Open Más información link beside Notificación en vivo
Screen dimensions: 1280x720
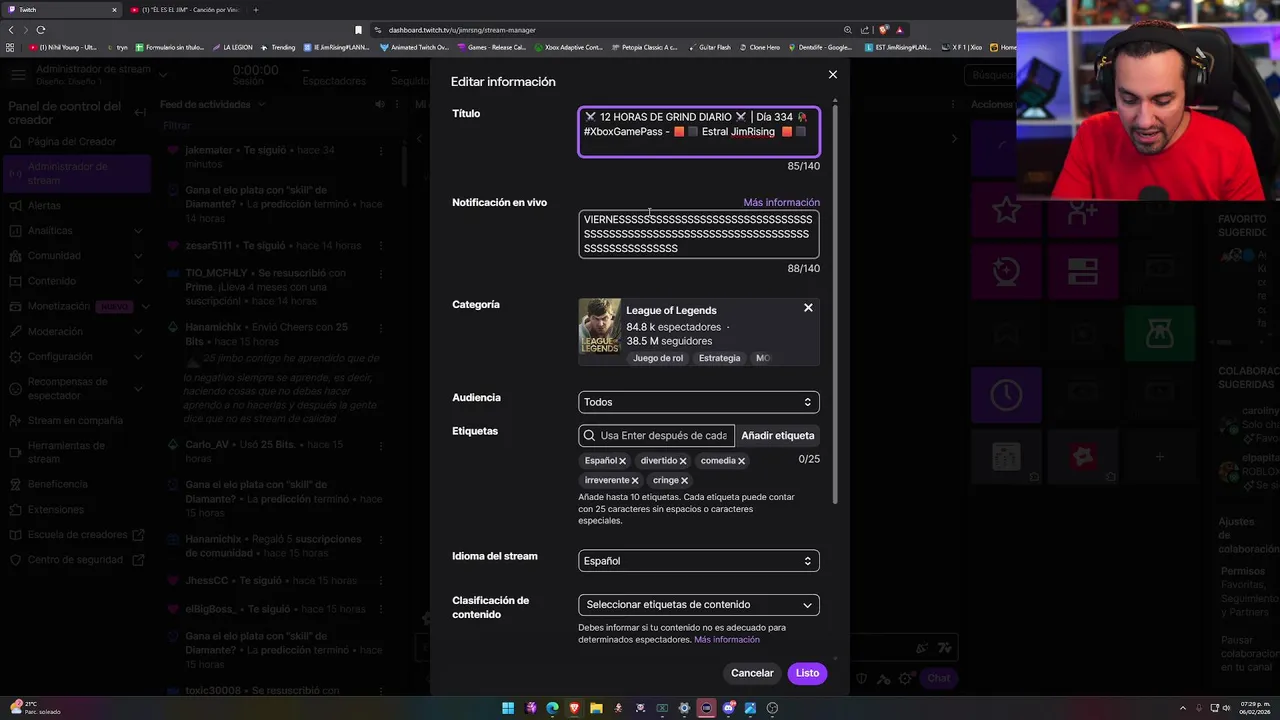tap(781, 203)
